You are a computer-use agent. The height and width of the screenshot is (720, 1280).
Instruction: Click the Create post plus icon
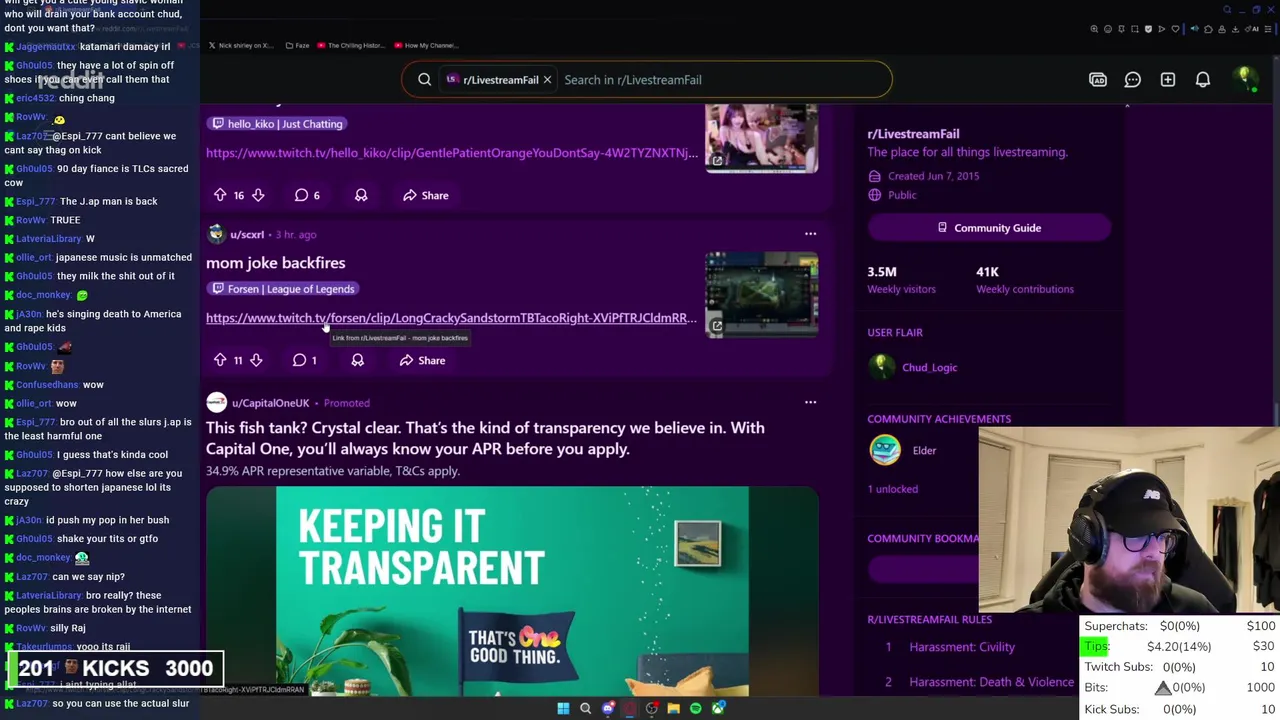(x=1168, y=80)
